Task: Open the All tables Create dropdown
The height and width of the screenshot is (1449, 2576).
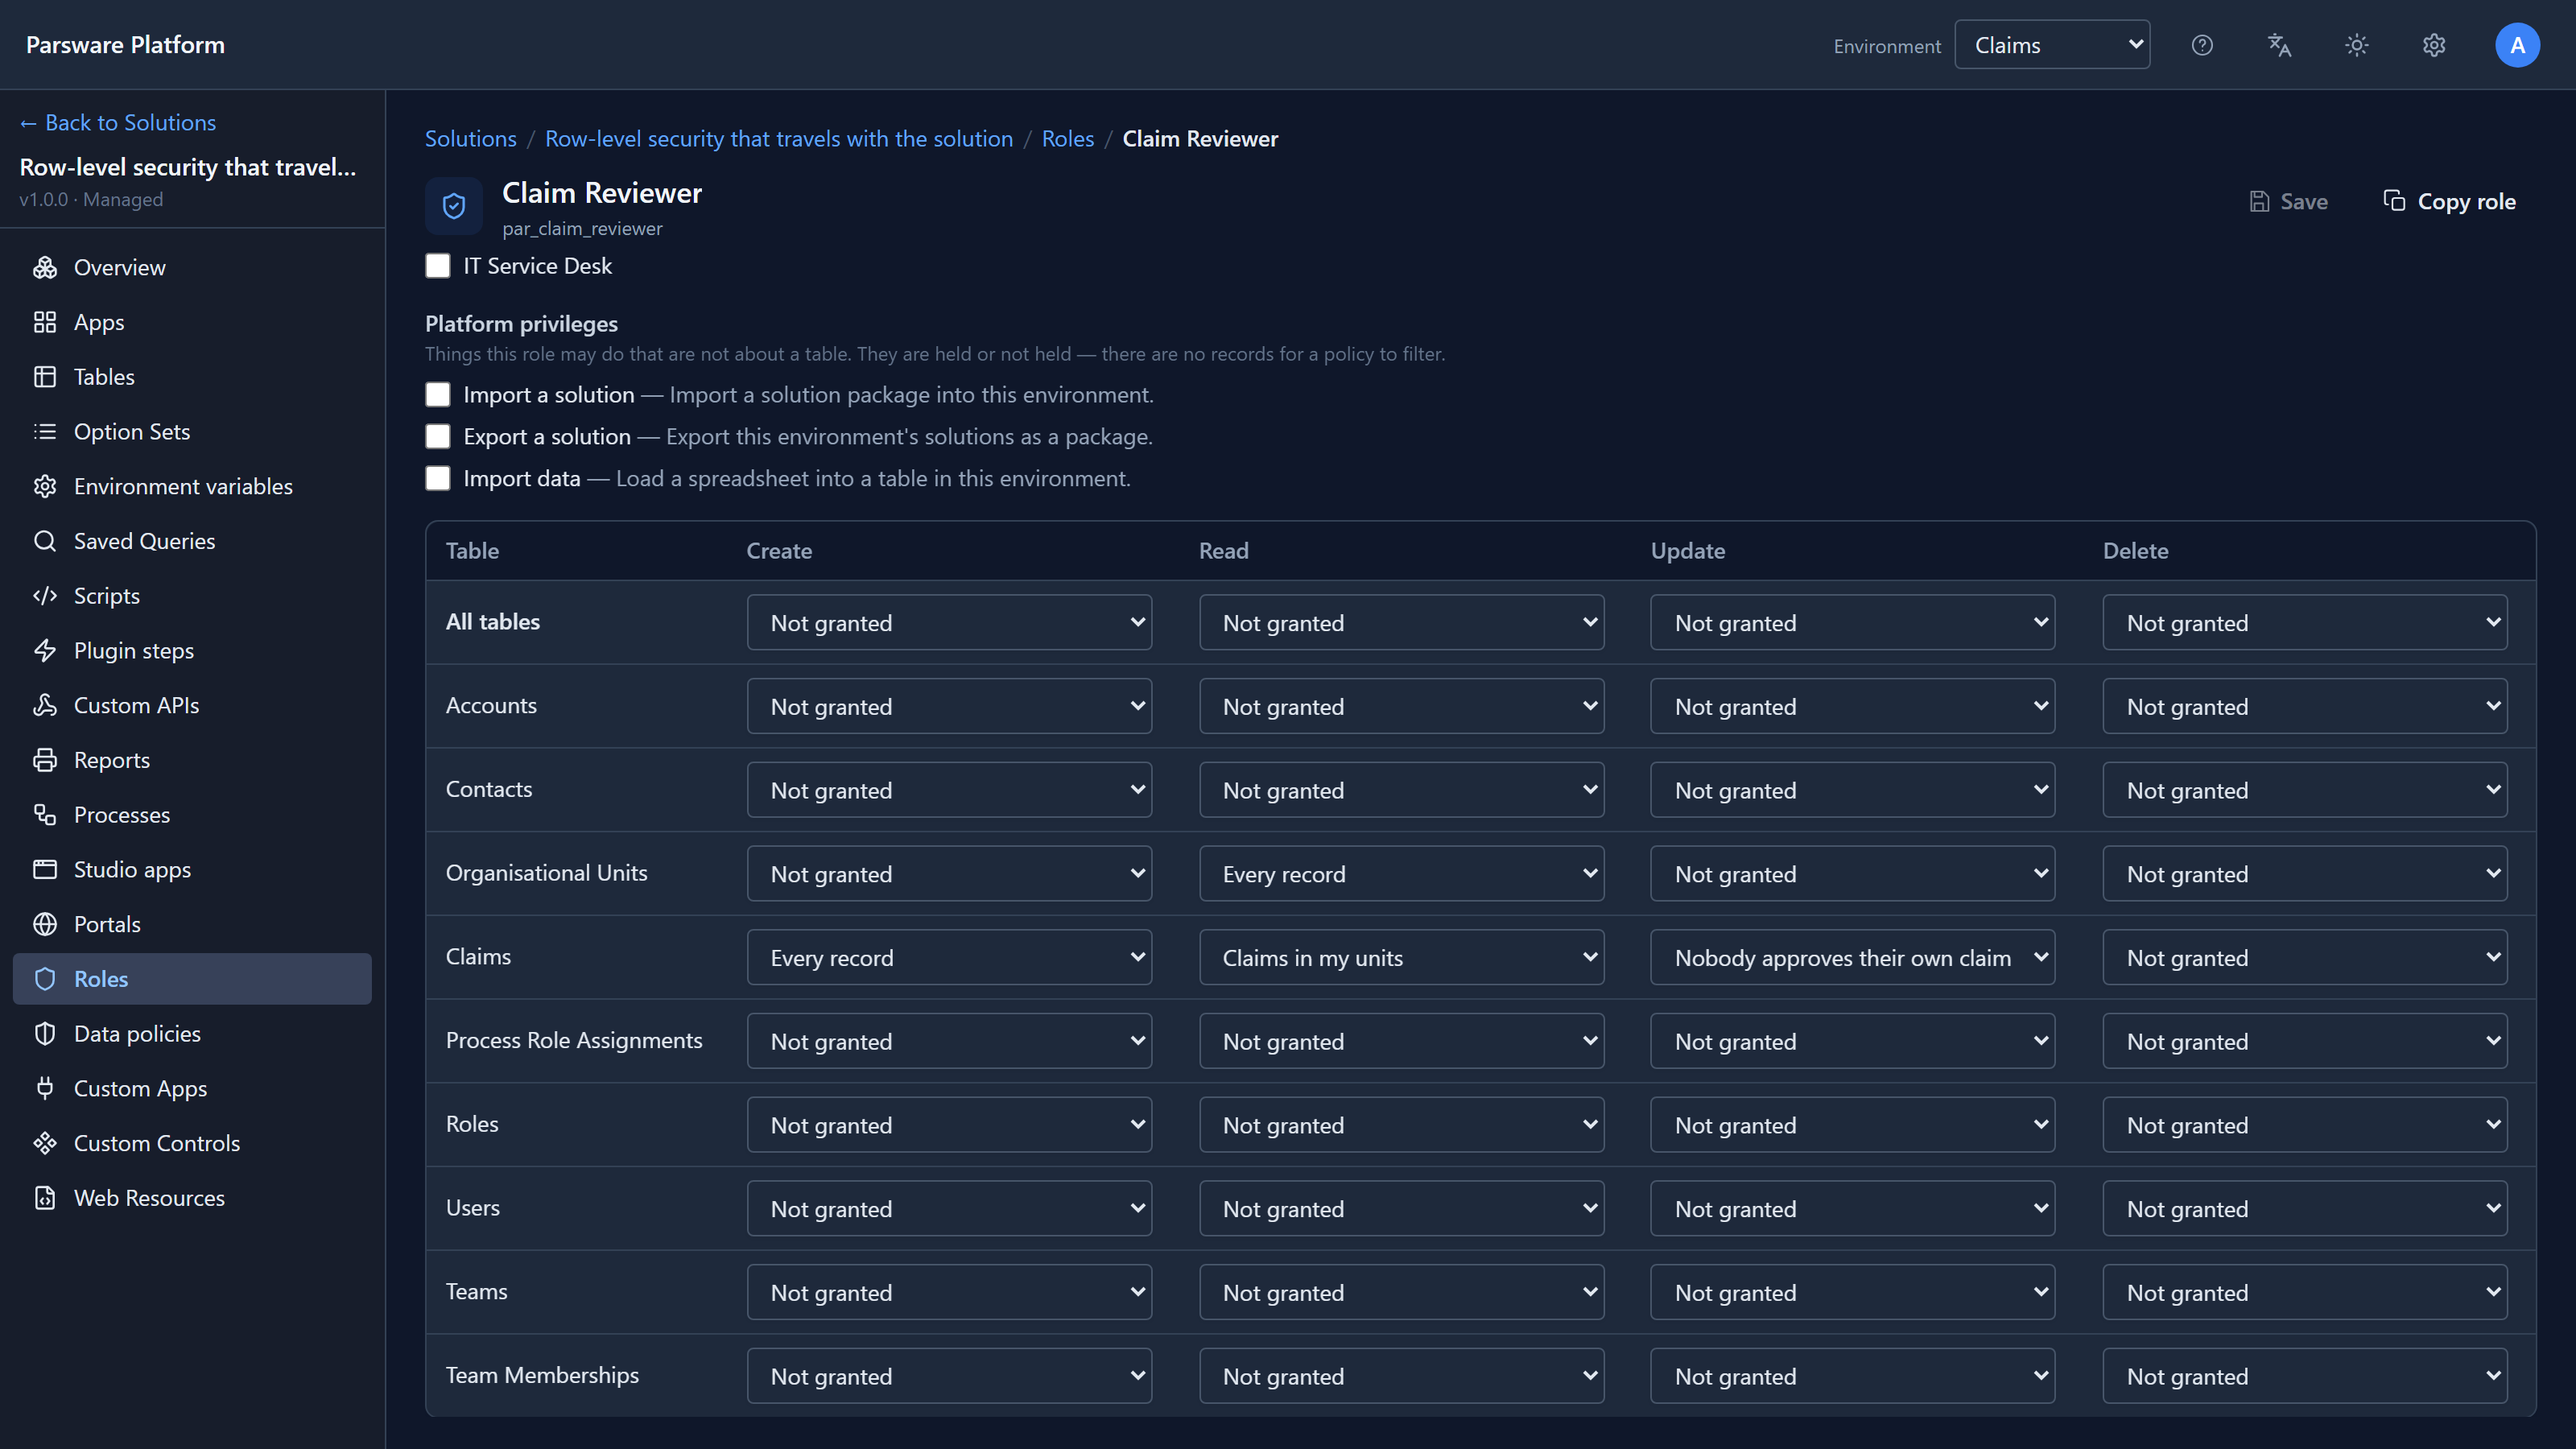Action: pos(949,623)
